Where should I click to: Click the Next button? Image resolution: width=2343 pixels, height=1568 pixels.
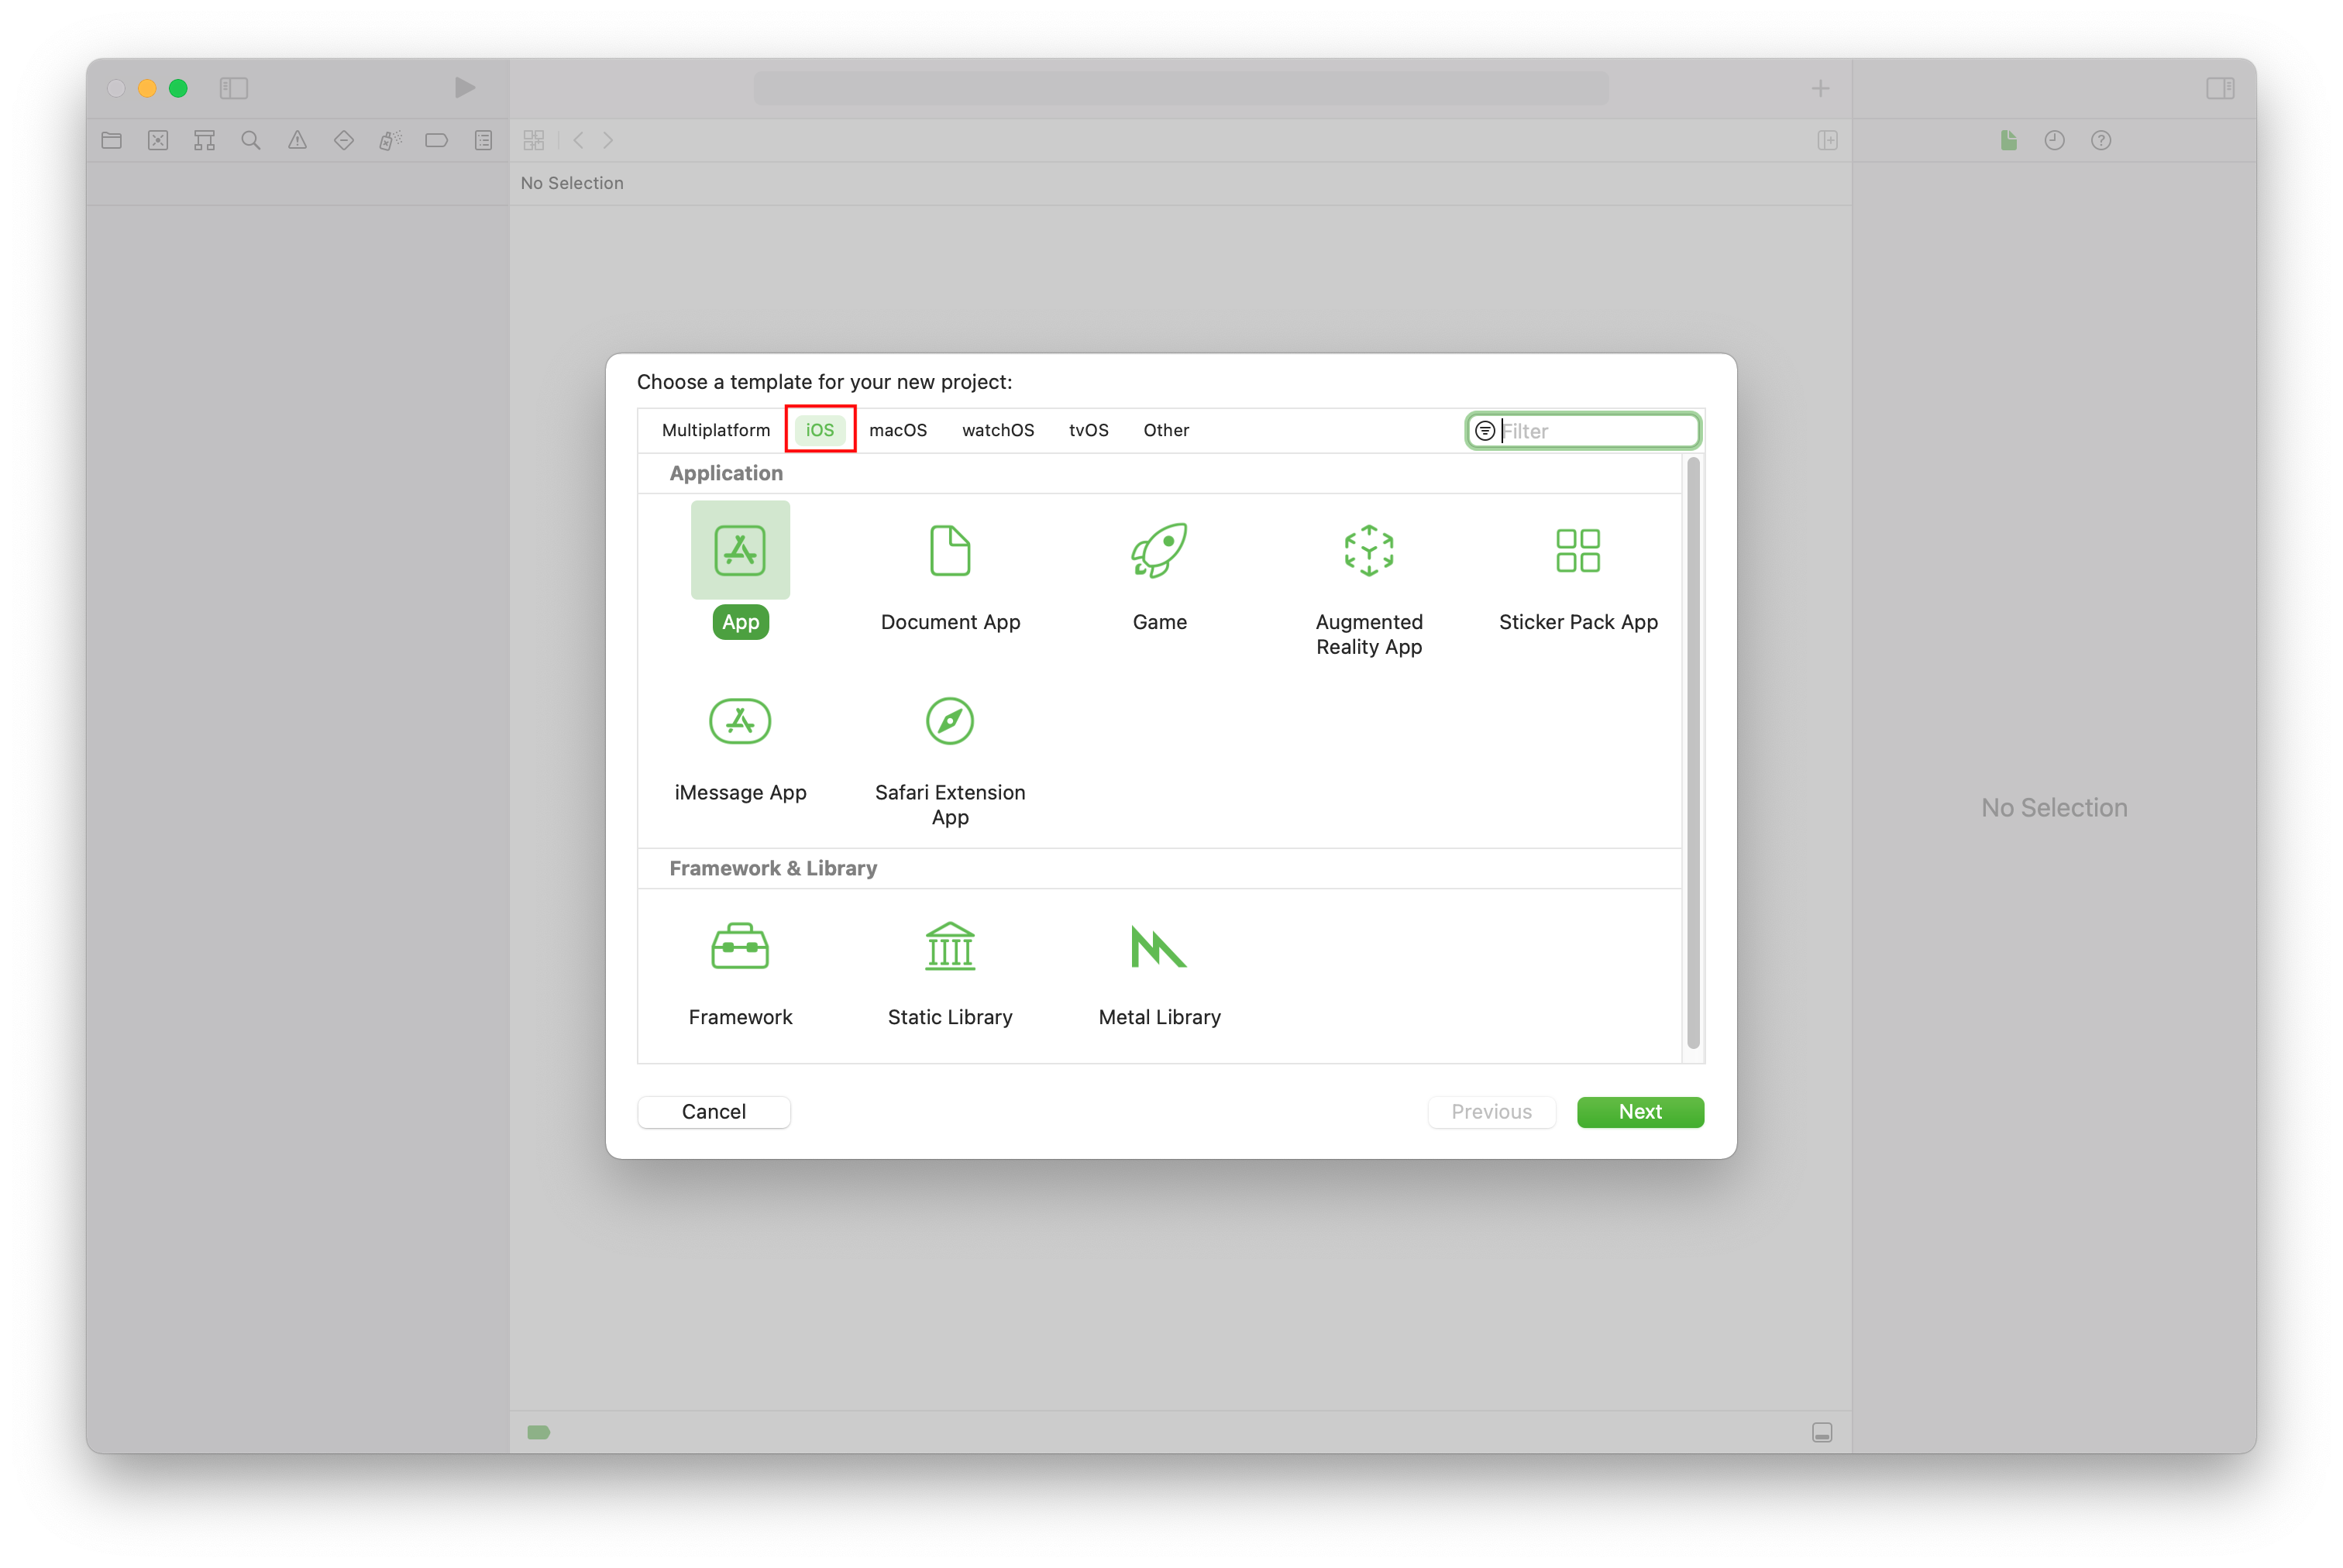point(1639,1109)
